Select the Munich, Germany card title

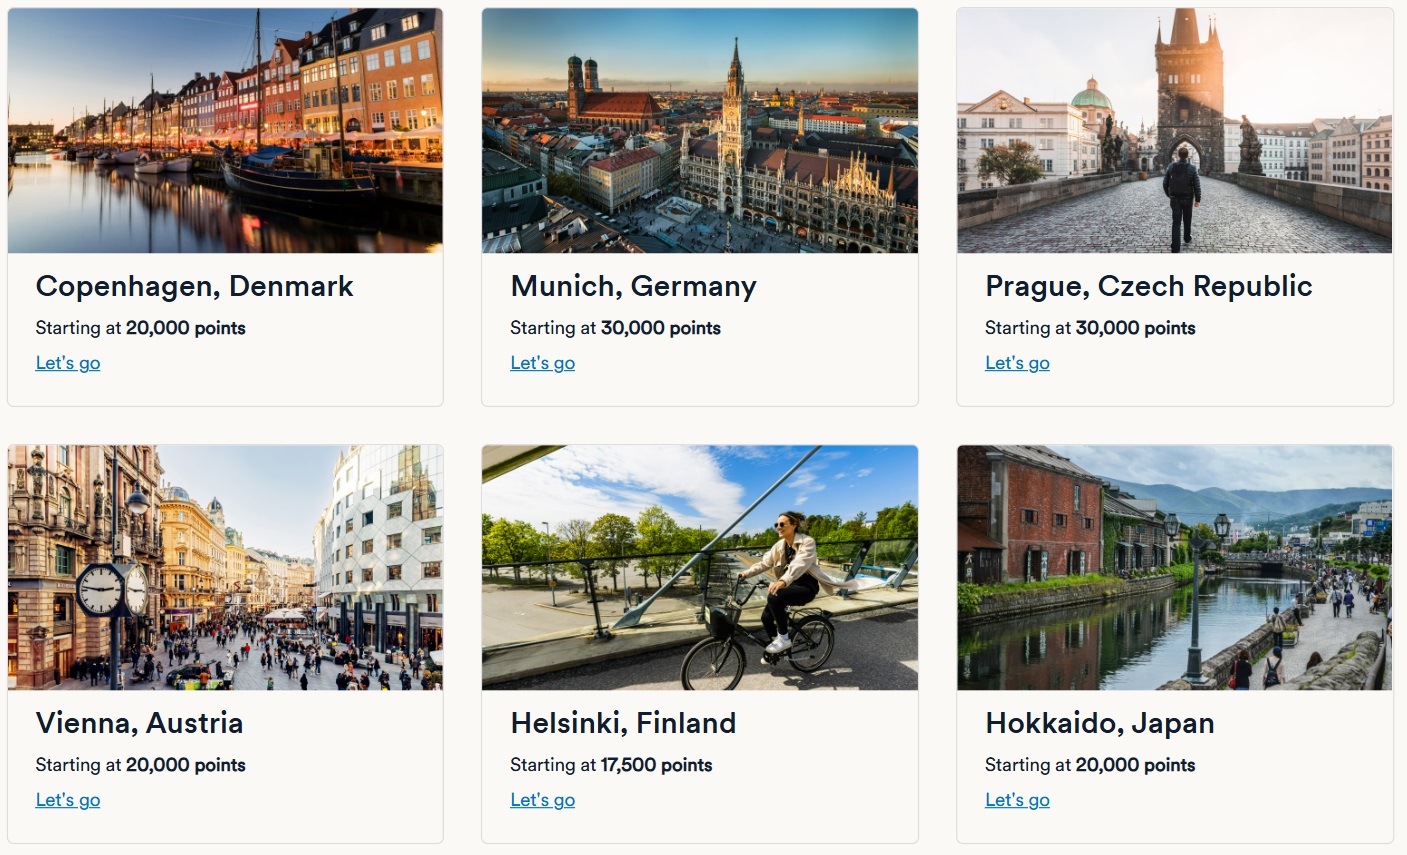coord(633,286)
